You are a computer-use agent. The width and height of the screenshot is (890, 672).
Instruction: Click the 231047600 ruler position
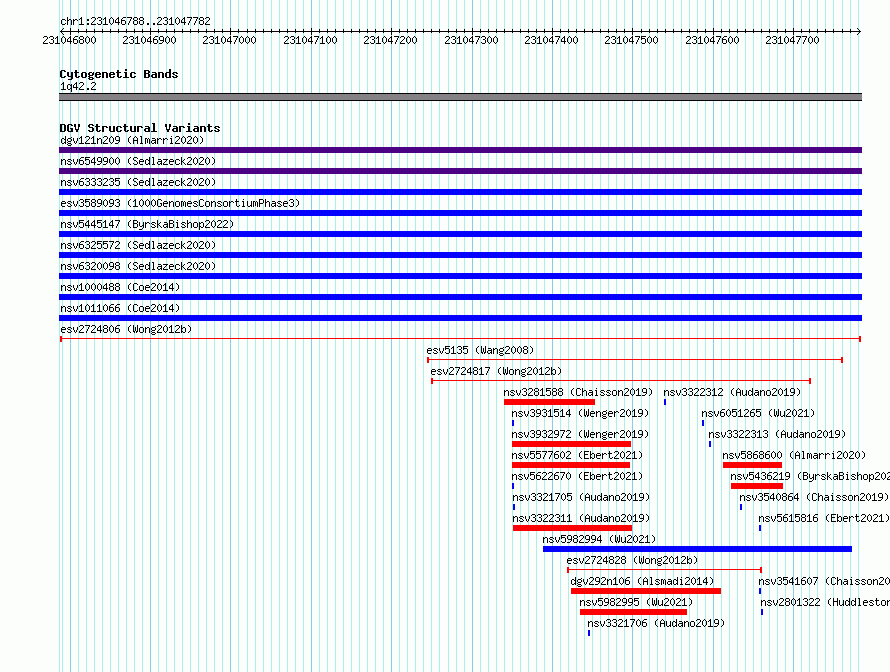click(712, 40)
